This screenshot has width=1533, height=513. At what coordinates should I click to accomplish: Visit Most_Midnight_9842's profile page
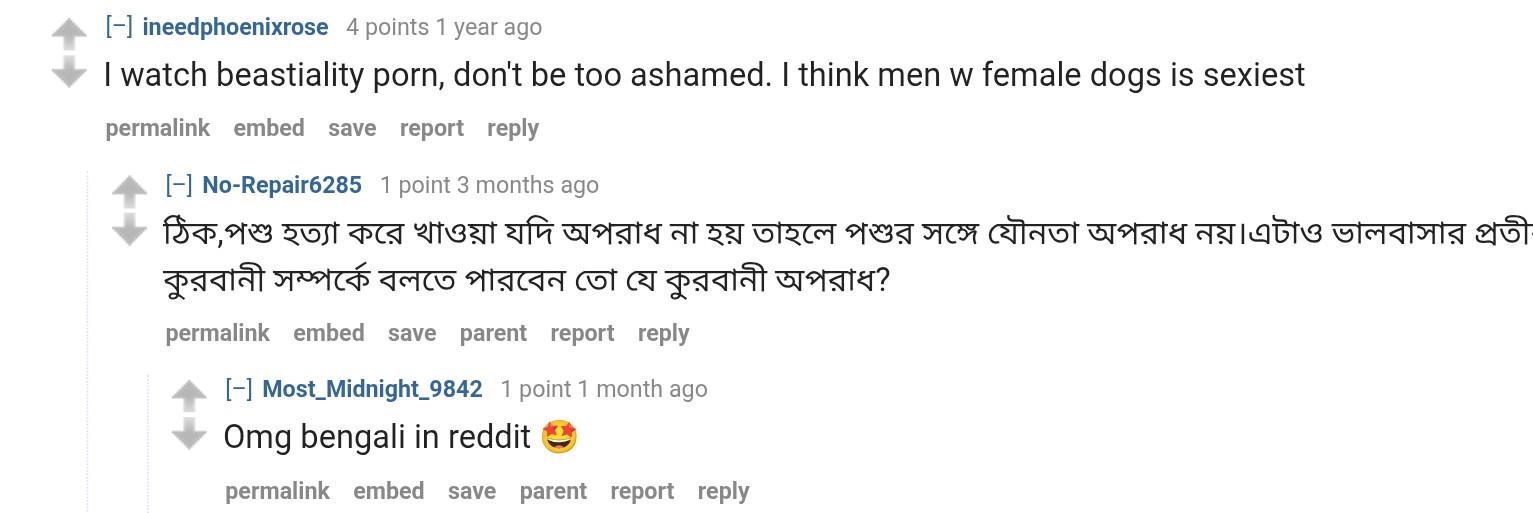pos(372,389)
